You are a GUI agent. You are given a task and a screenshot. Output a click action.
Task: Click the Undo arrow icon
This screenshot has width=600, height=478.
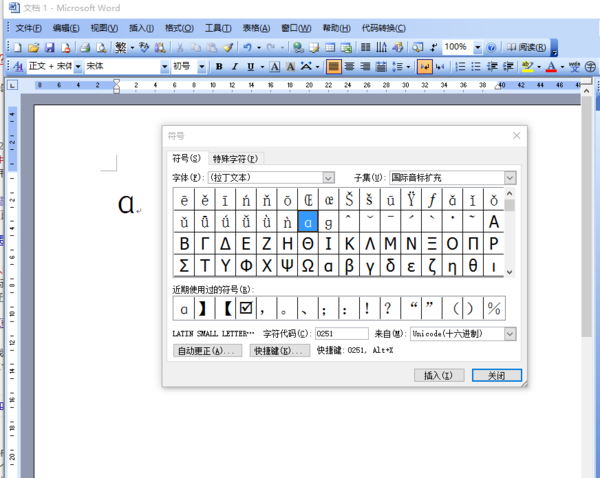[x=247, y=47]
